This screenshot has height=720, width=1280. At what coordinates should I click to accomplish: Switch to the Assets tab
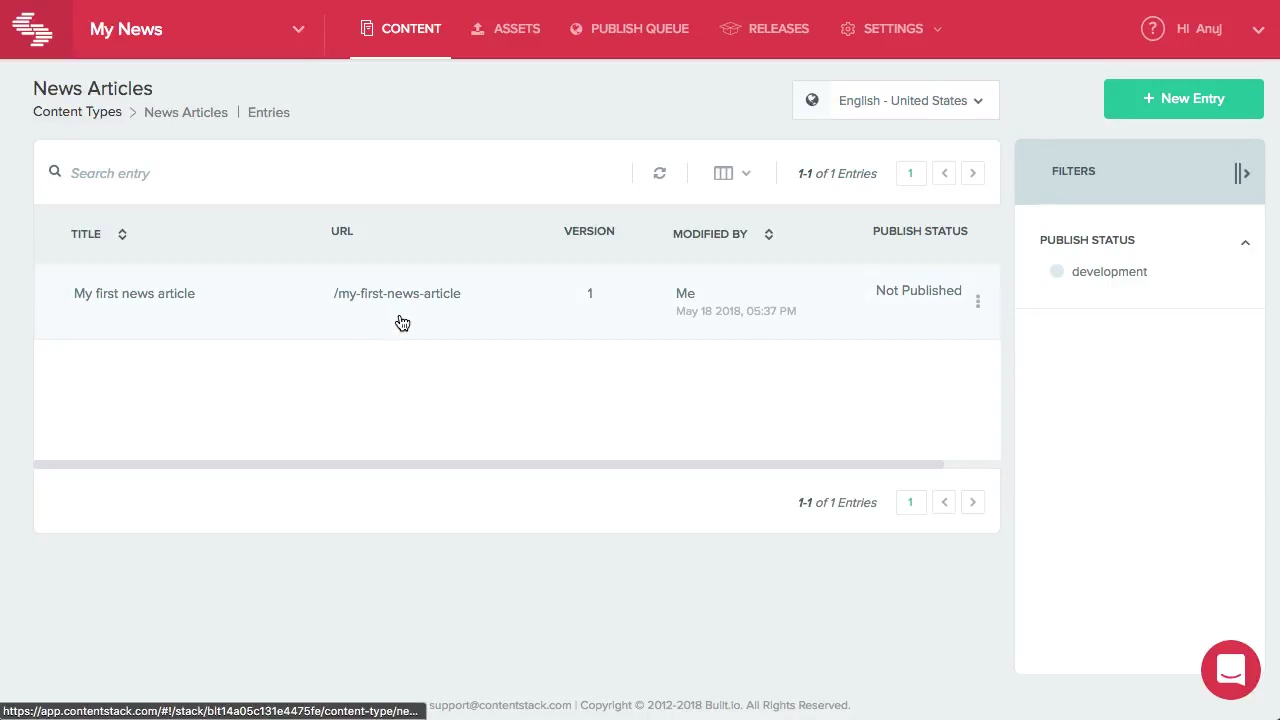(506, 29)
